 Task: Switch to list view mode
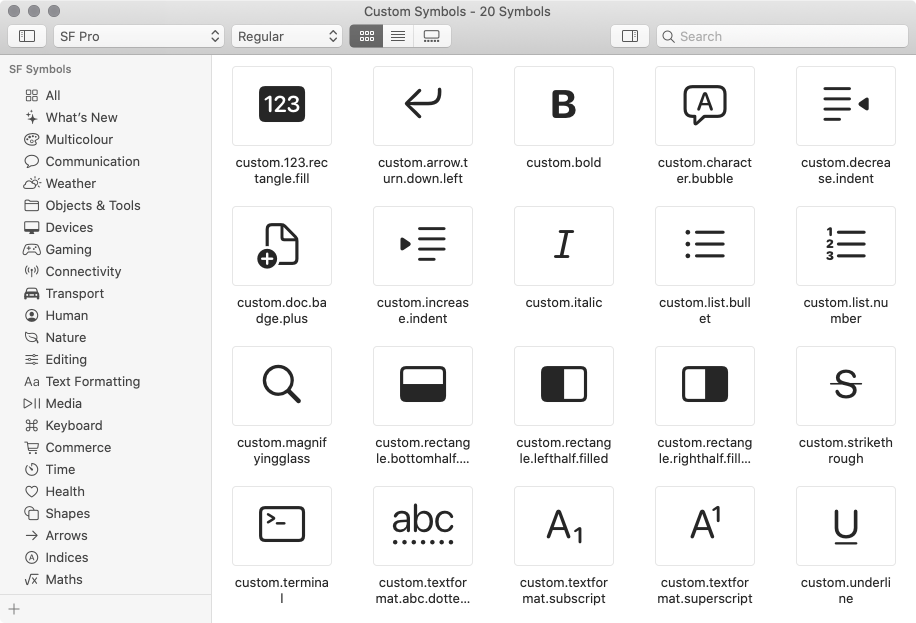coord(398,36)
